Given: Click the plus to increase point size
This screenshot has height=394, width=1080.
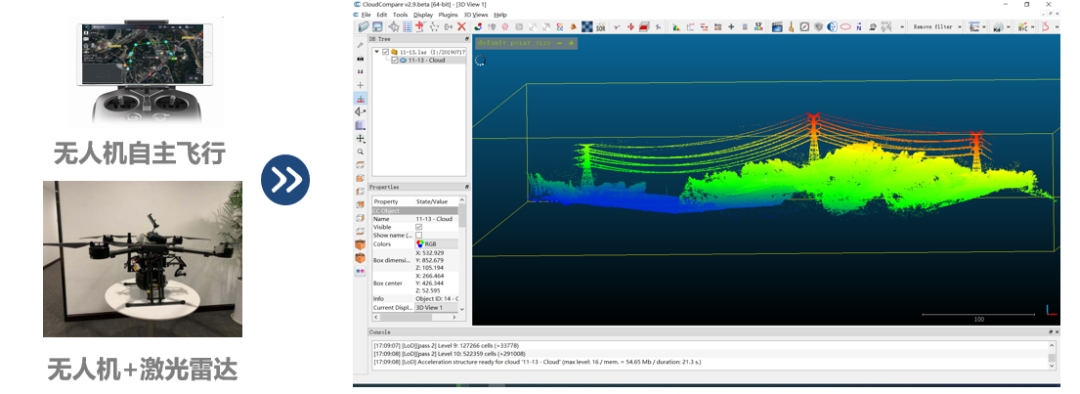Looking at the screenshot, I should [x=571, y=43].
